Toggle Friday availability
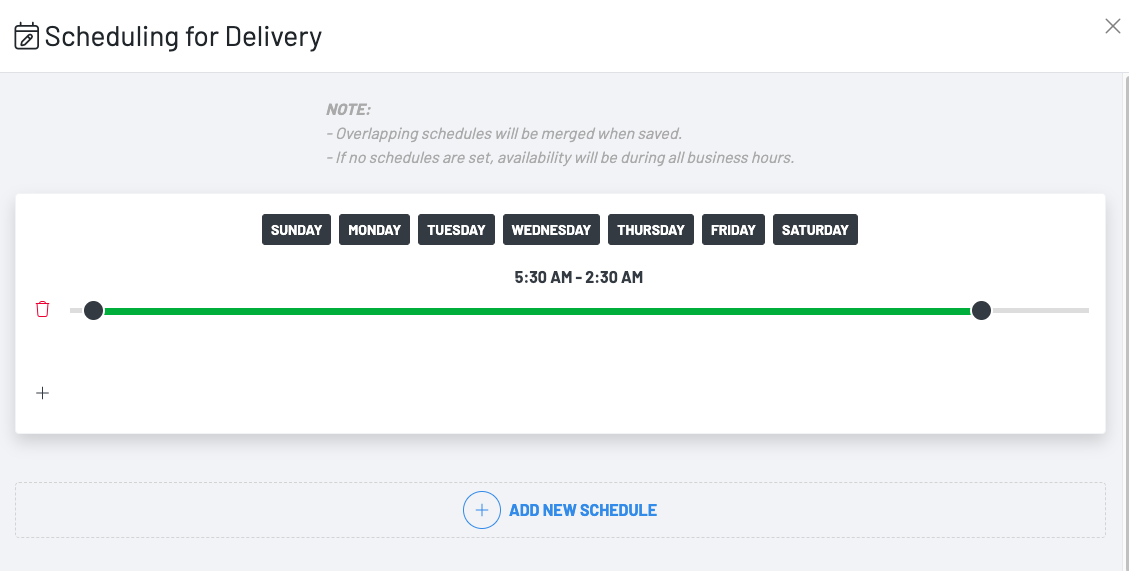1129x571 pixels. click(x=733, y=230)
